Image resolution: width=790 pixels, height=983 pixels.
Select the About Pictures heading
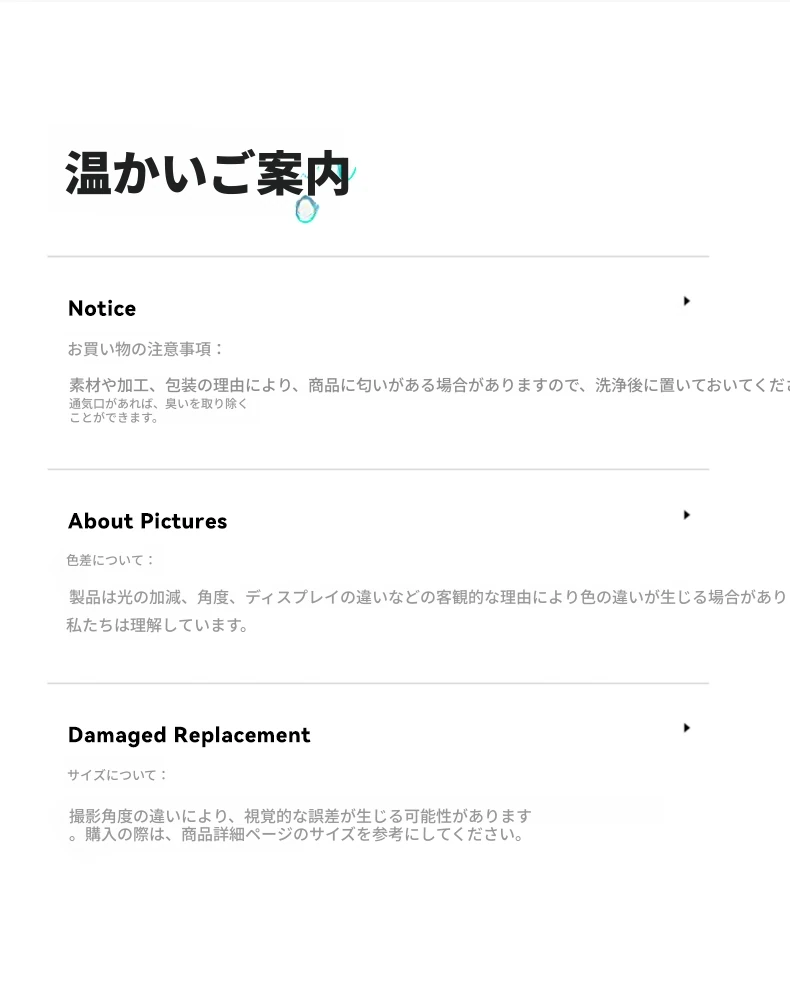pos(147,521)
